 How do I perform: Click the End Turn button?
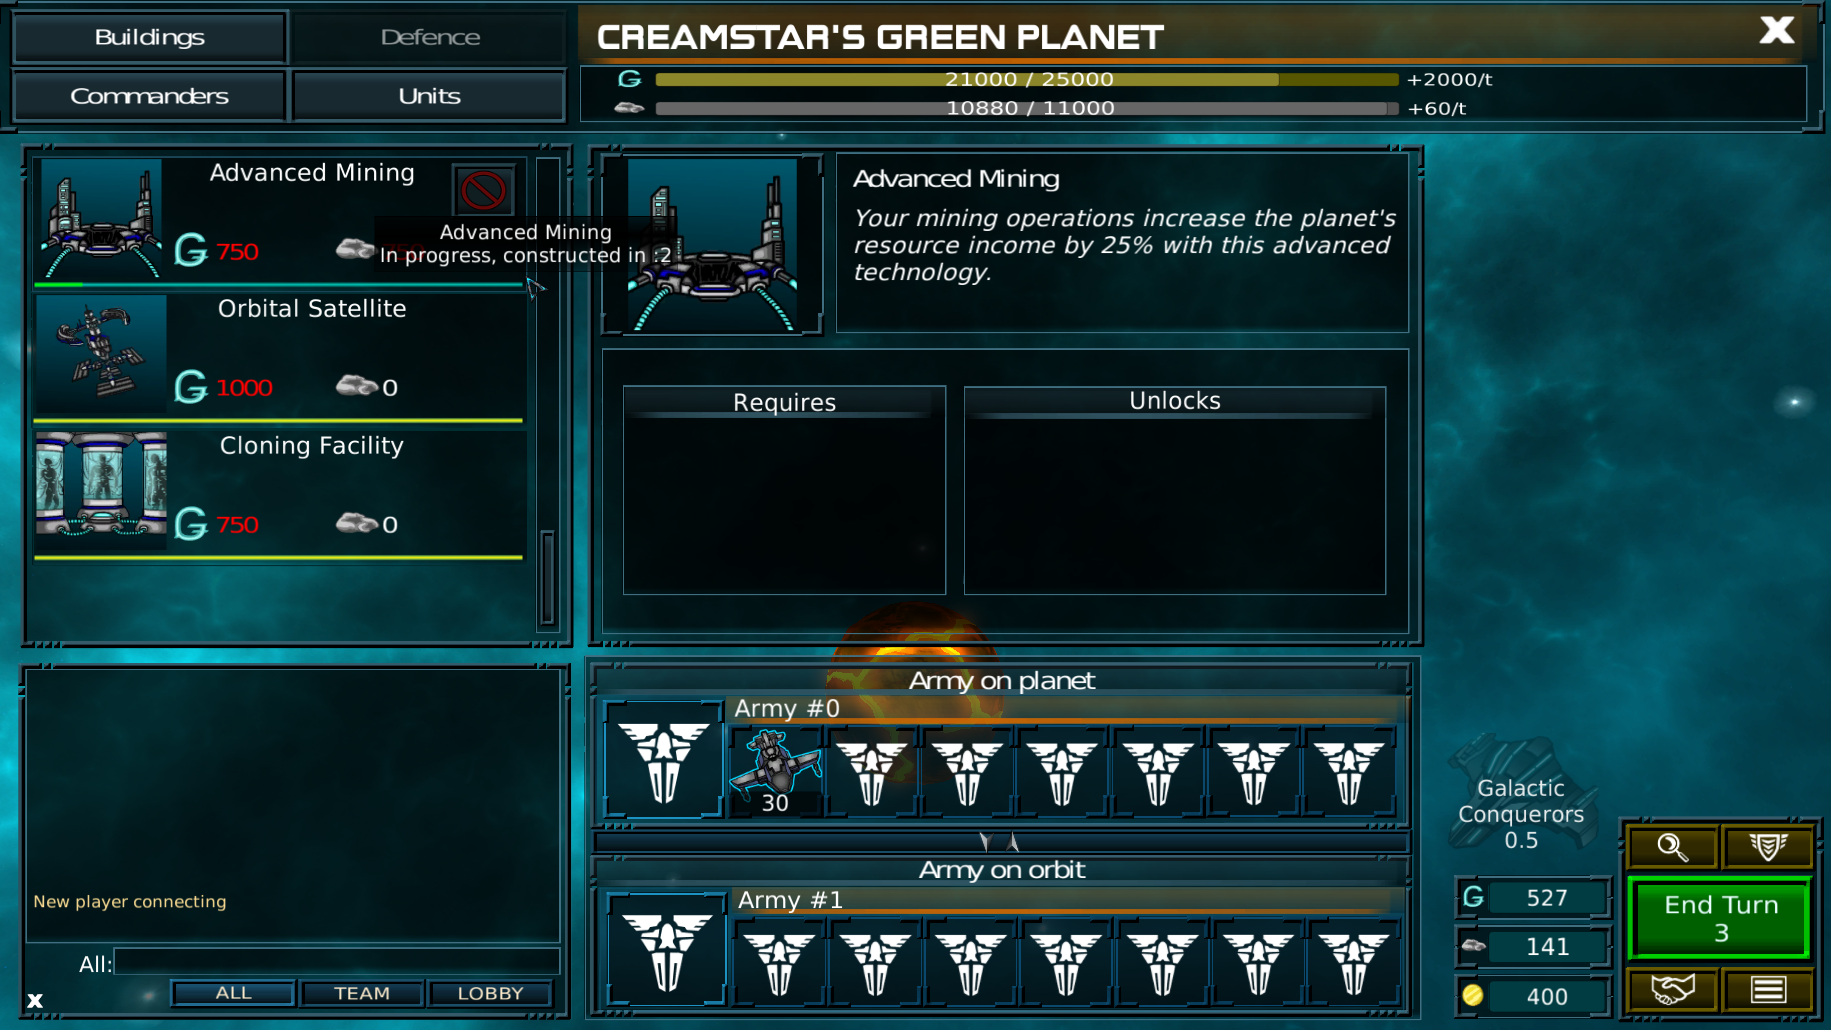[1720, 918]
